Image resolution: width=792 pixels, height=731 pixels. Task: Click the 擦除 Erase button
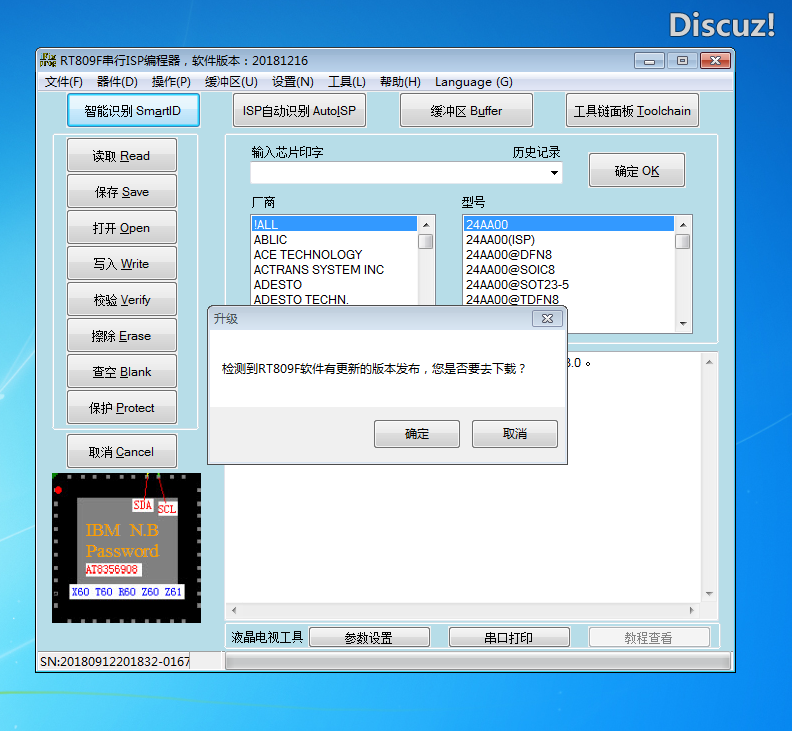click(122, 335)
